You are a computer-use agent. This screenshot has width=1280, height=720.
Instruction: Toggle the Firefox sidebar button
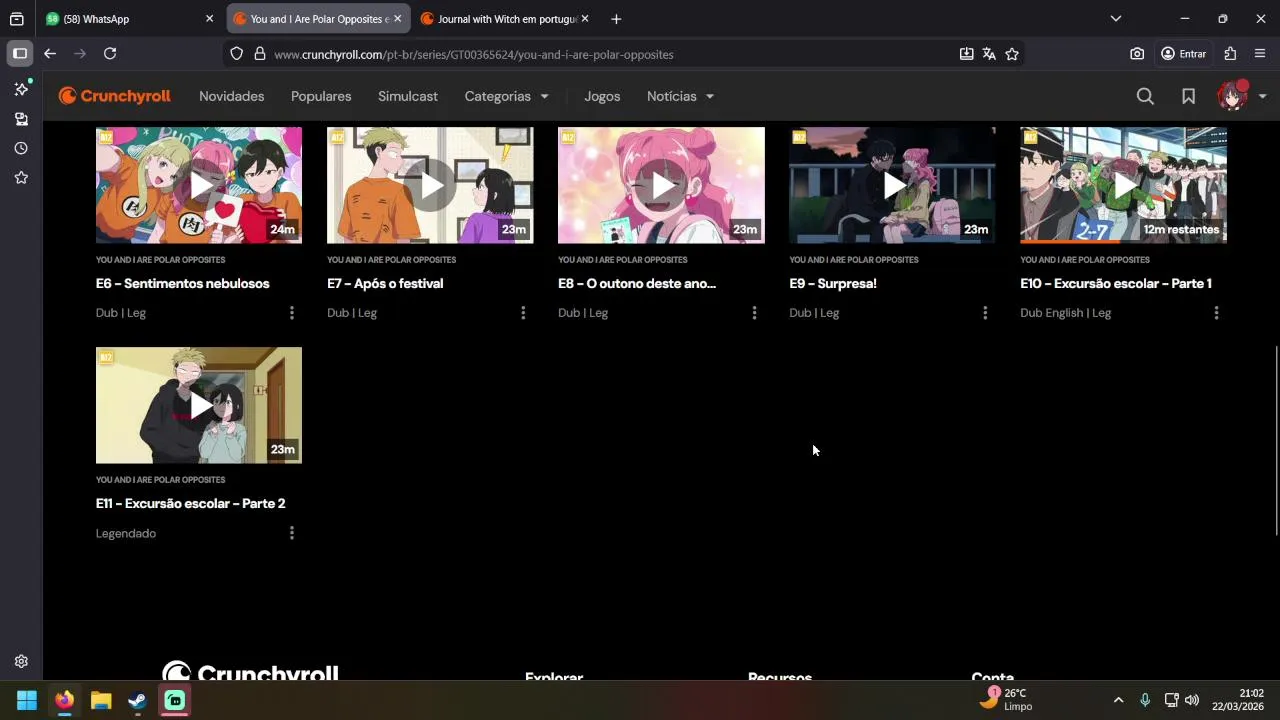pos(20,54)
